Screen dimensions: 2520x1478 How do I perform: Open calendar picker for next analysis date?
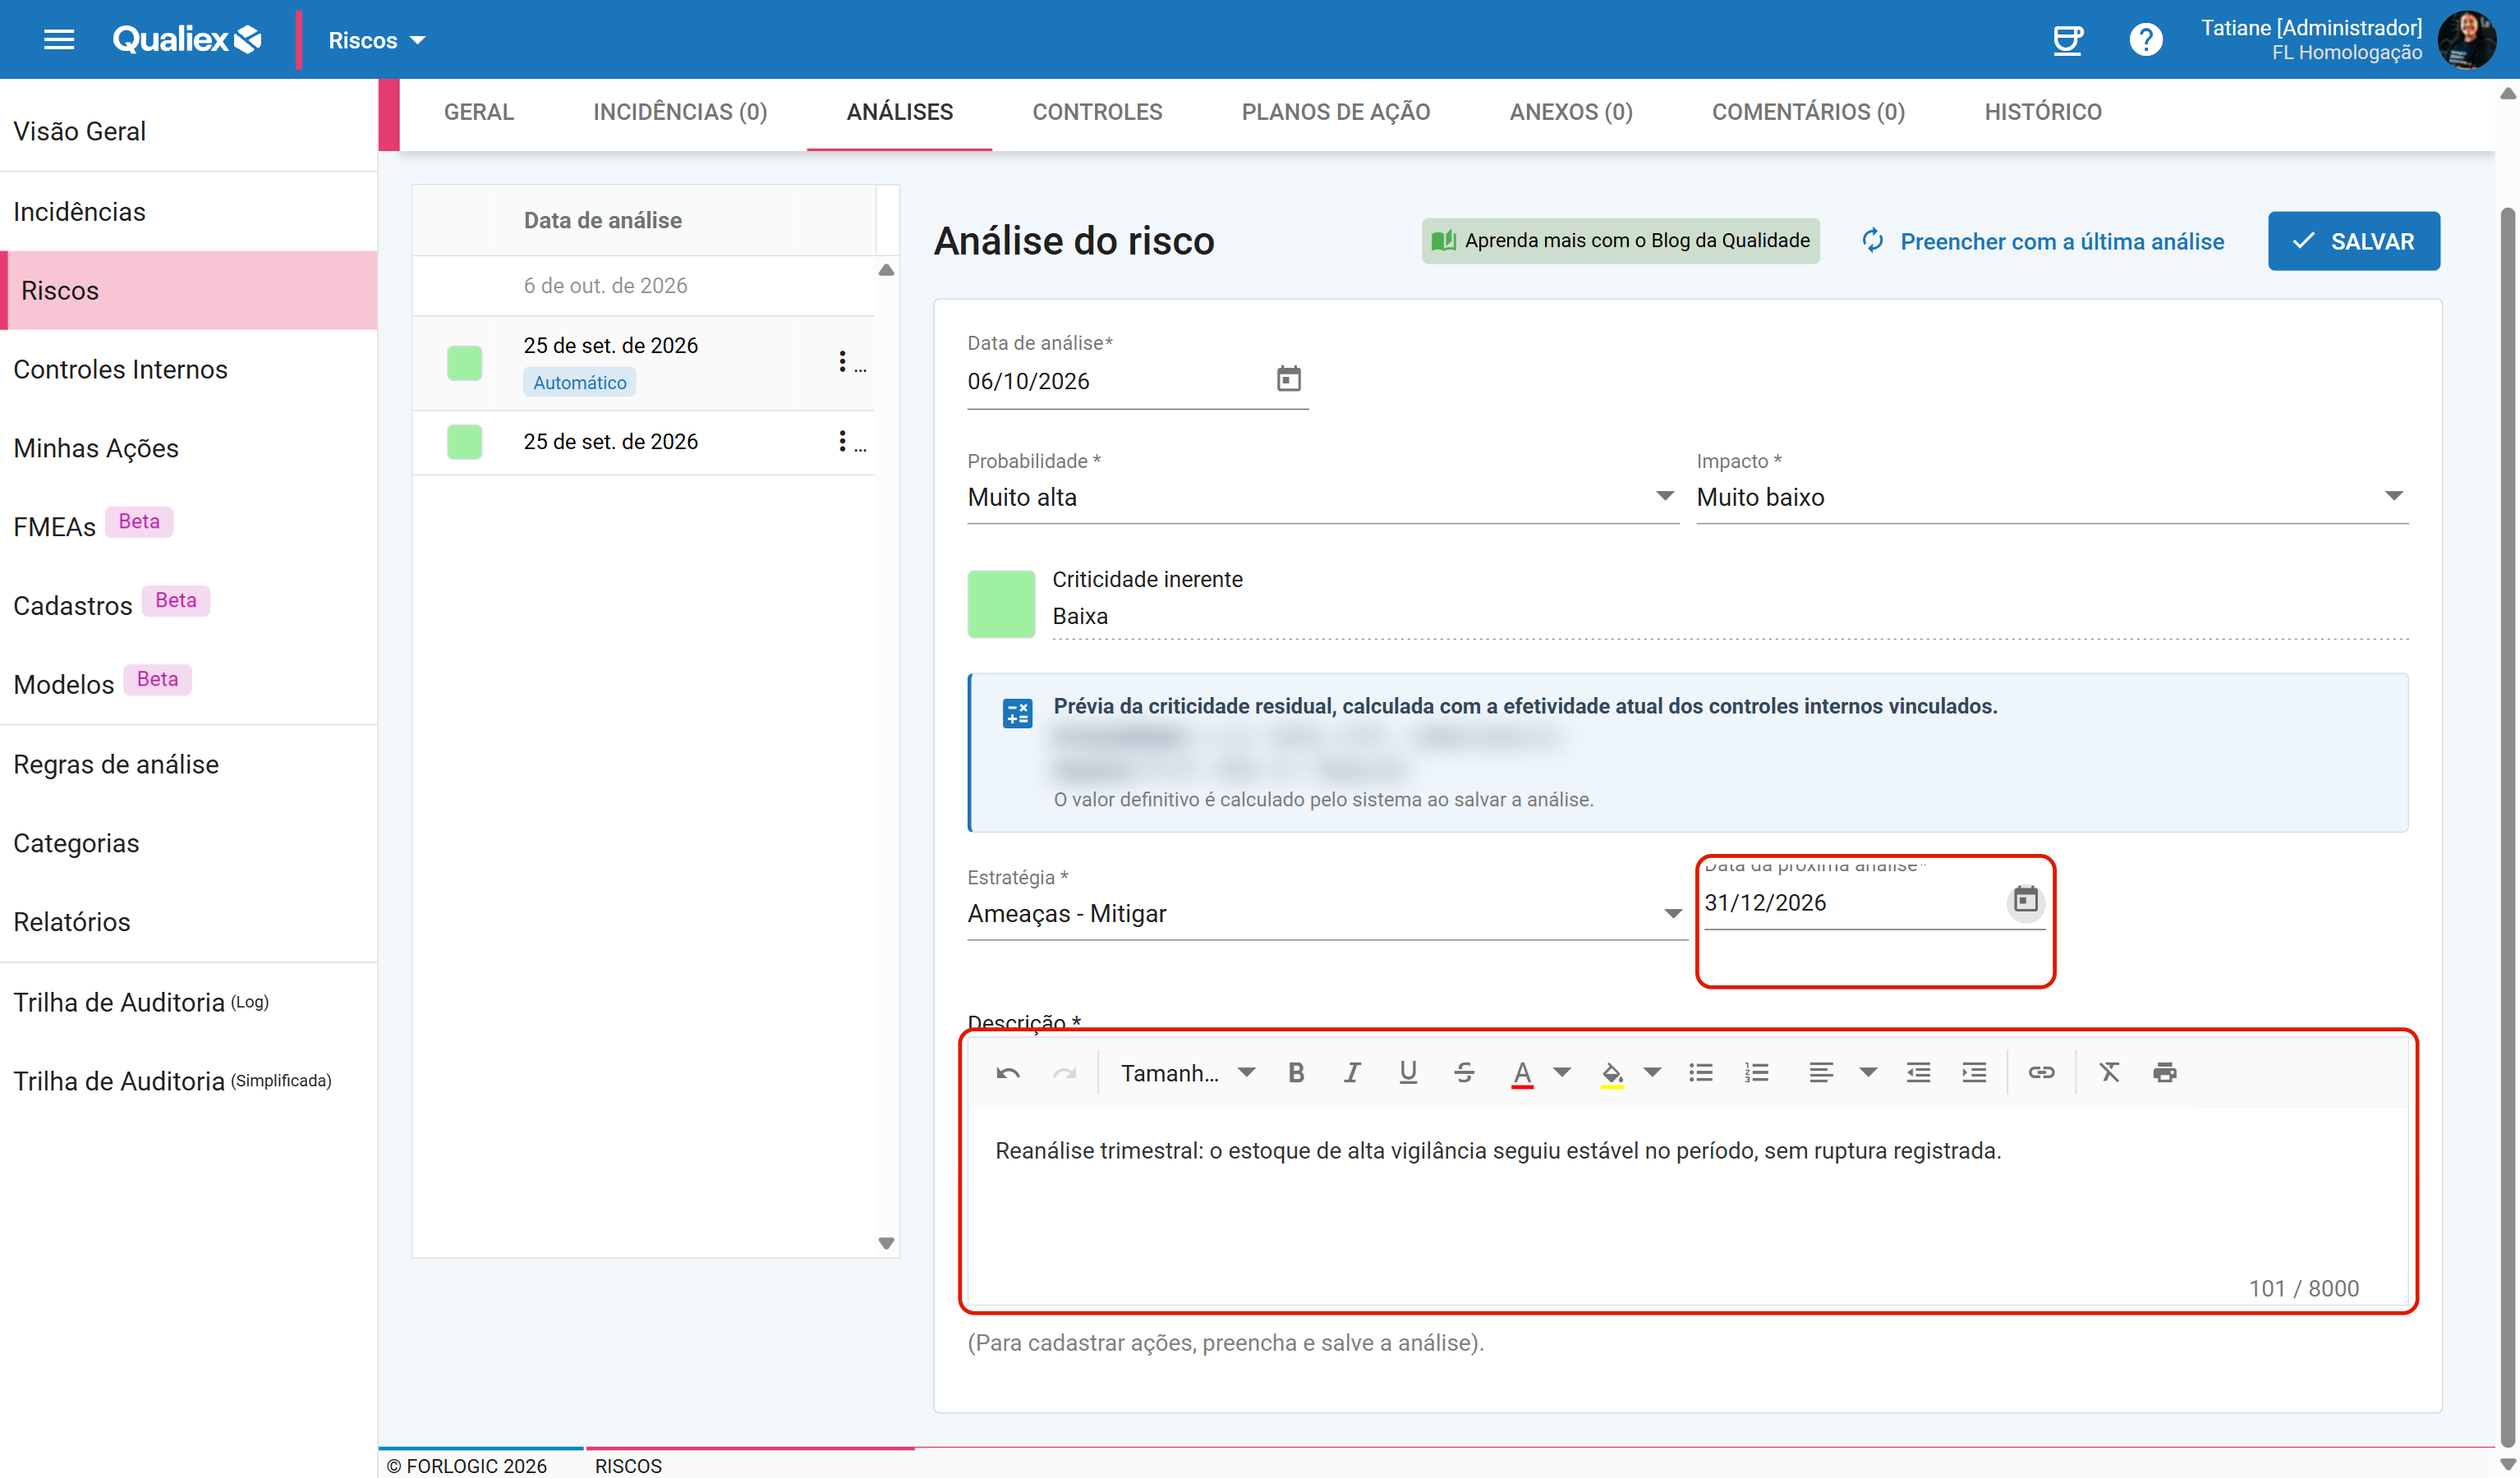(x=2025, y=901)
